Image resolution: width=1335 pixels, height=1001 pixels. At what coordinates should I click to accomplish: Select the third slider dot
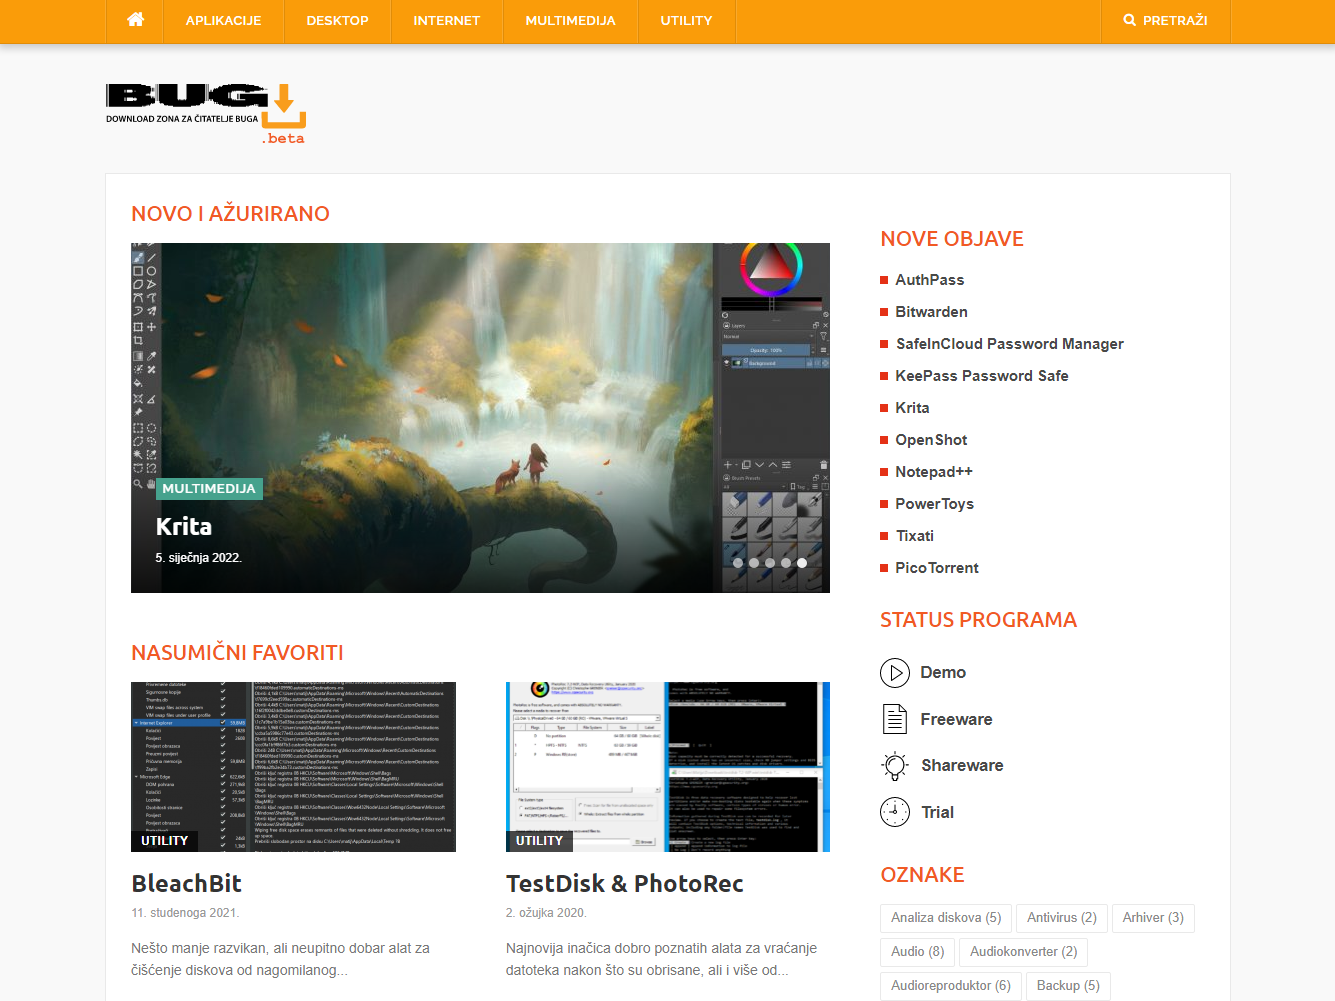[x=770, y=563]
